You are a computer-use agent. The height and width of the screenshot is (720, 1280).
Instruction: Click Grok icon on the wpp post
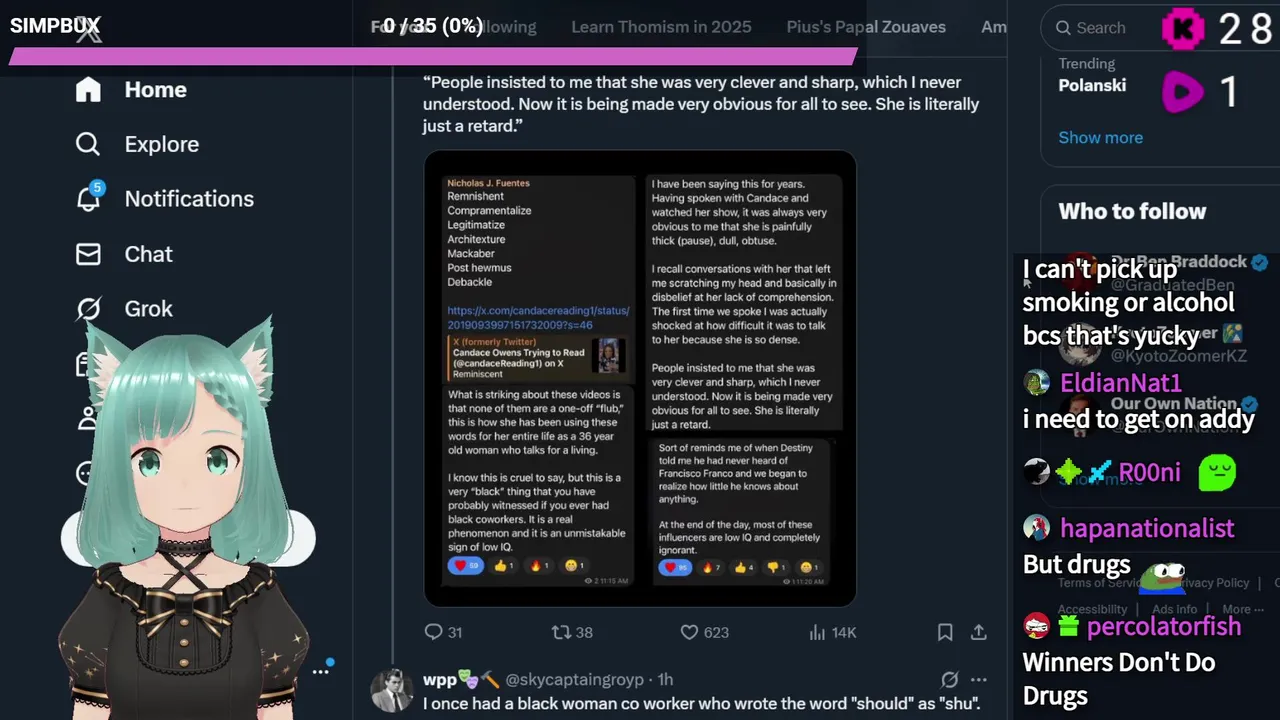949,679
